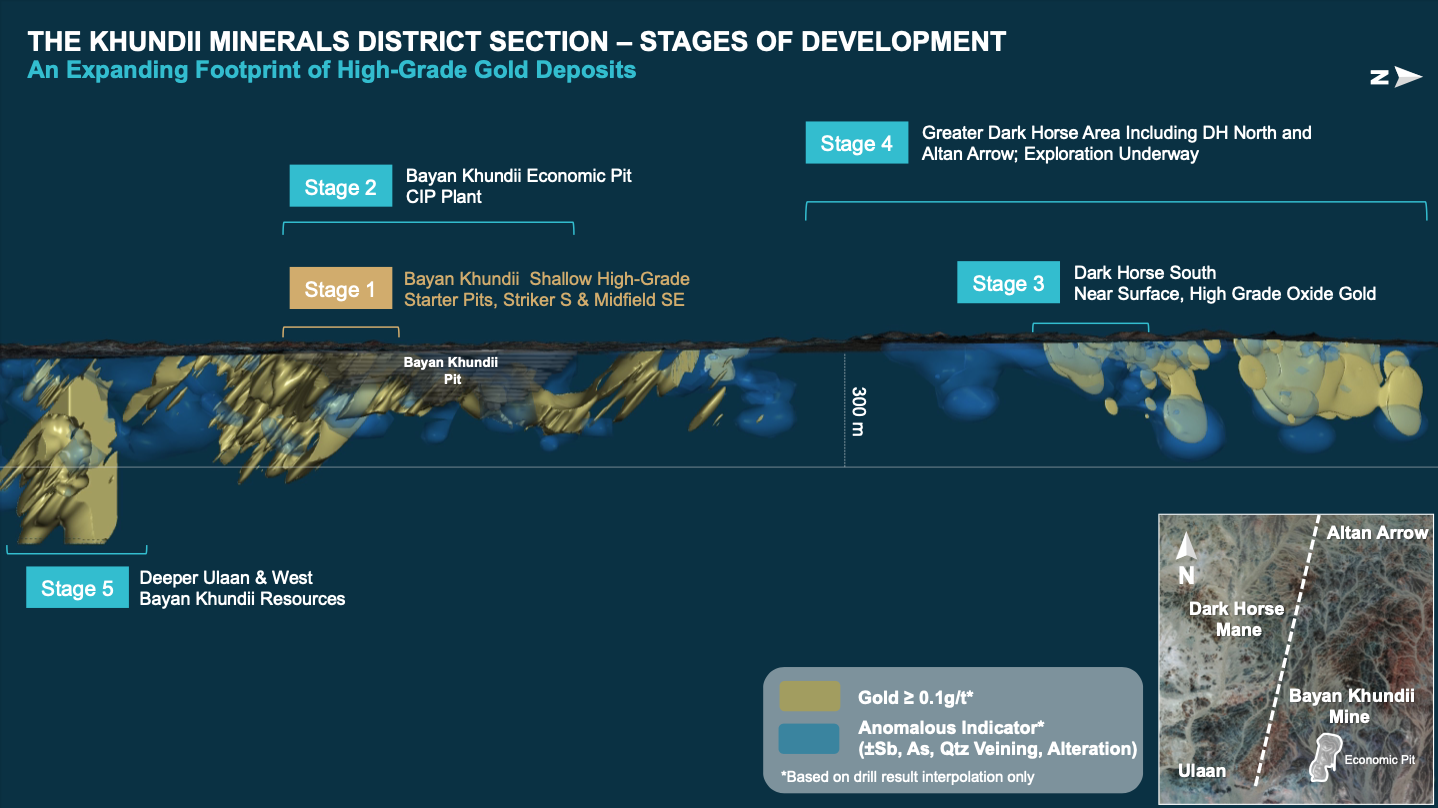Select the Stage 2 label box
The width and height of the screenshot is (1438, 808).
pyautogui.click(x=340, y=187)
